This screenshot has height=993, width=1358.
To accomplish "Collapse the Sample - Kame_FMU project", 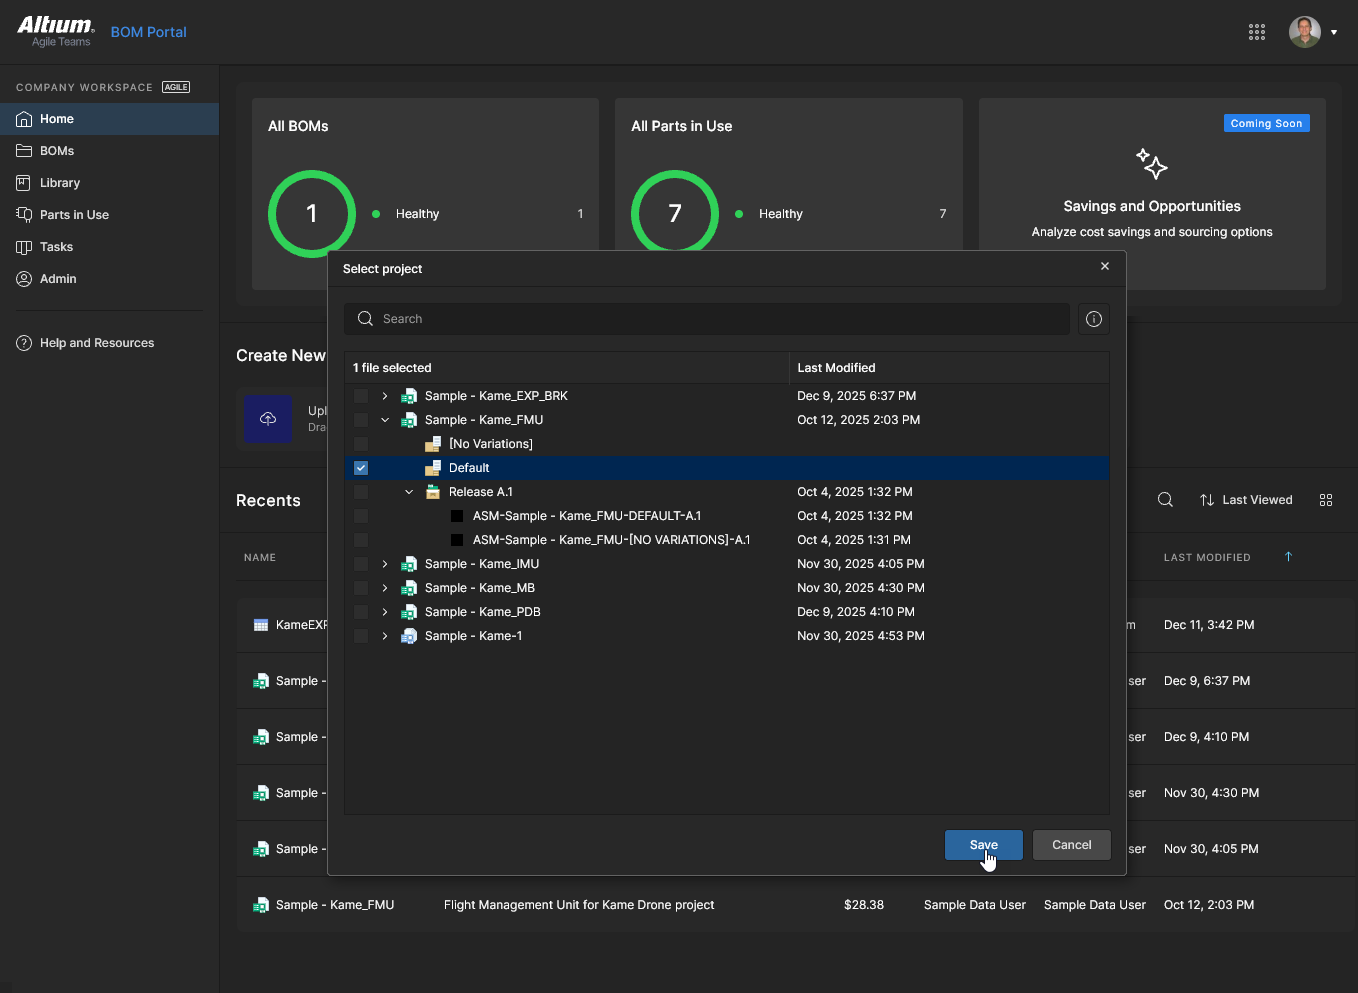I will (385, 420).
